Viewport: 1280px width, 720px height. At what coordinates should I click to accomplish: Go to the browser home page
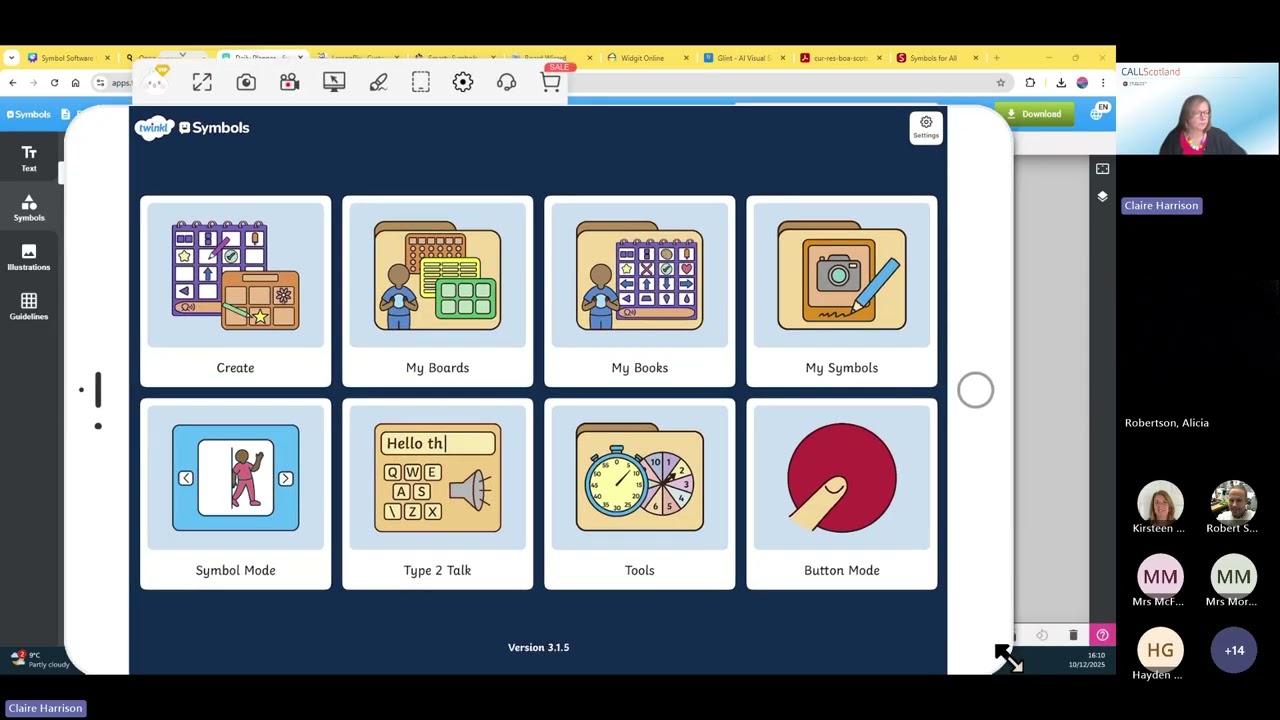point(75,83)
